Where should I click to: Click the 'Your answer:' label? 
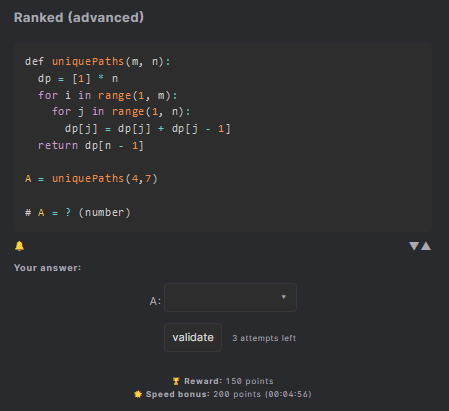tap(48, 268)
